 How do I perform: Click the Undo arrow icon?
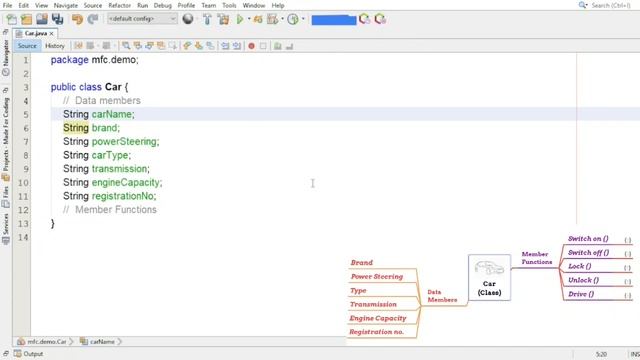77,19
